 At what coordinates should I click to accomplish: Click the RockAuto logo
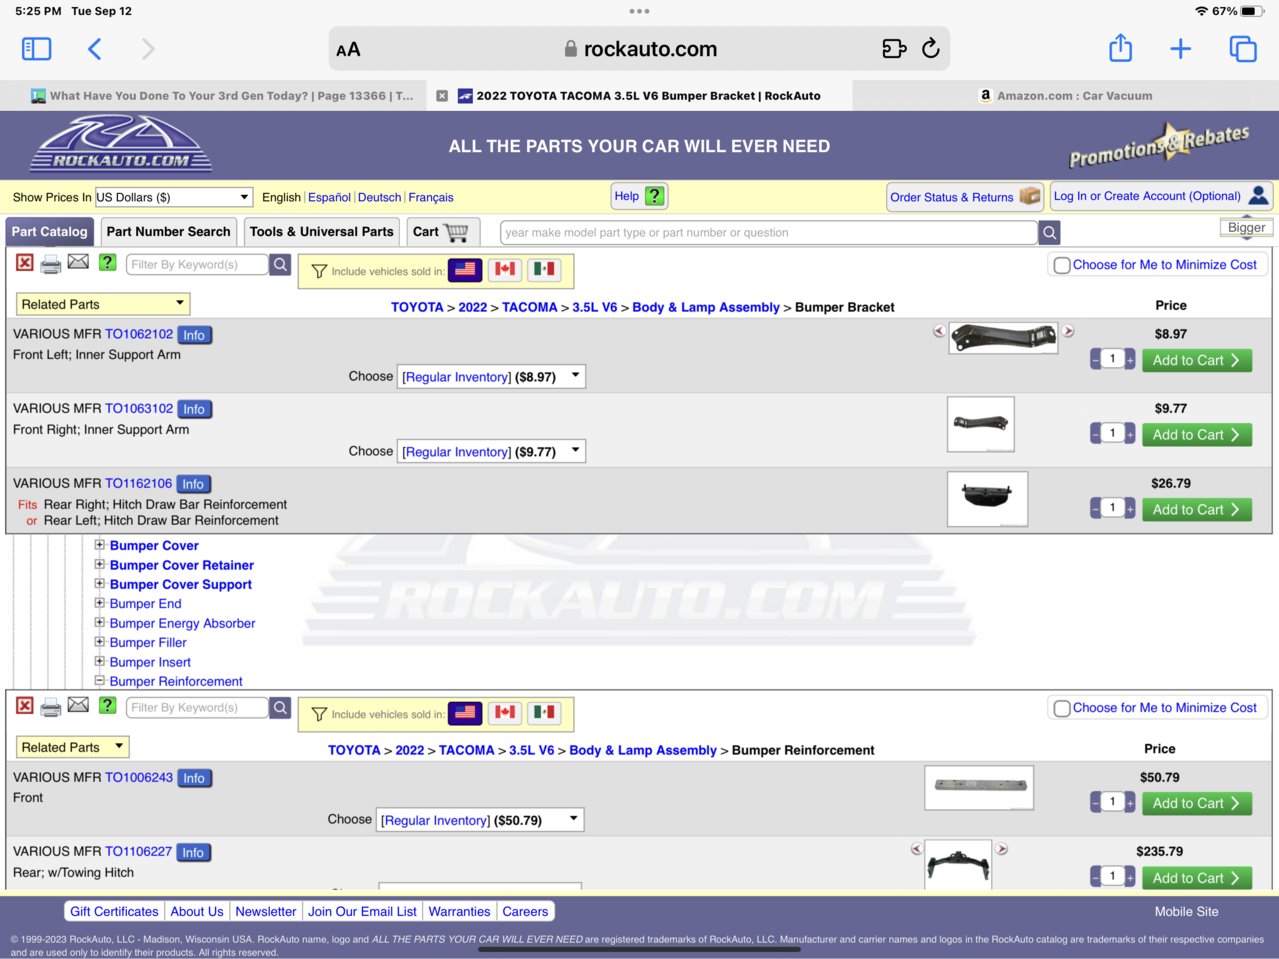[x=121, y=144]
